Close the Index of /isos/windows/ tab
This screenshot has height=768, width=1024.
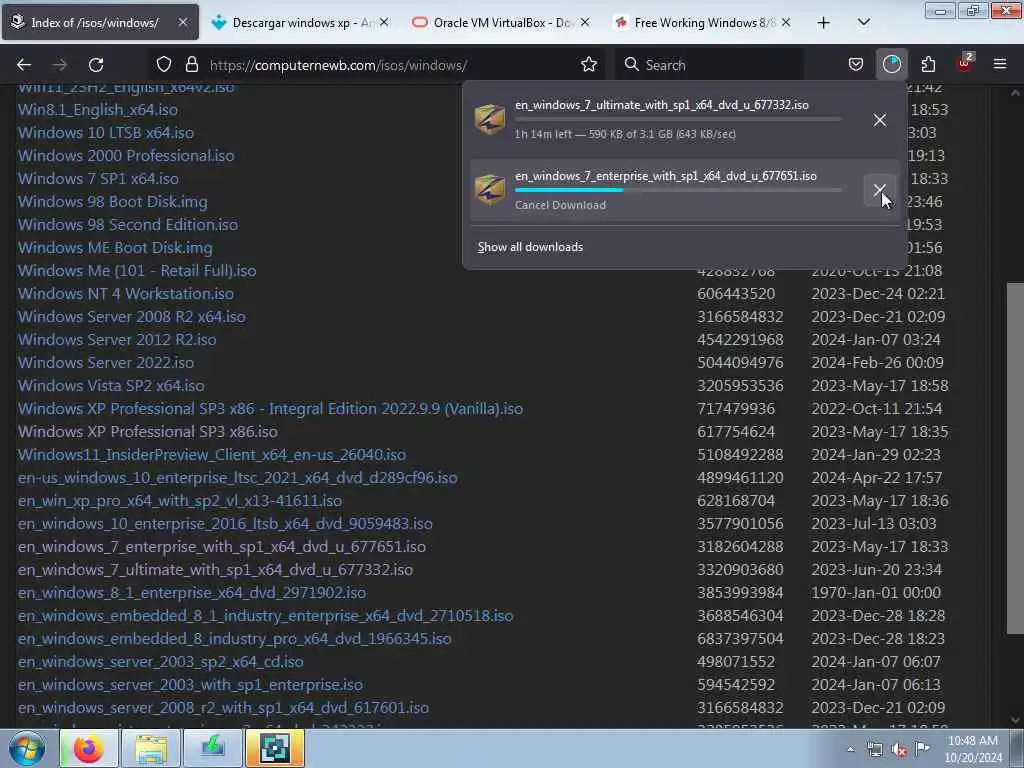point(183,22)
